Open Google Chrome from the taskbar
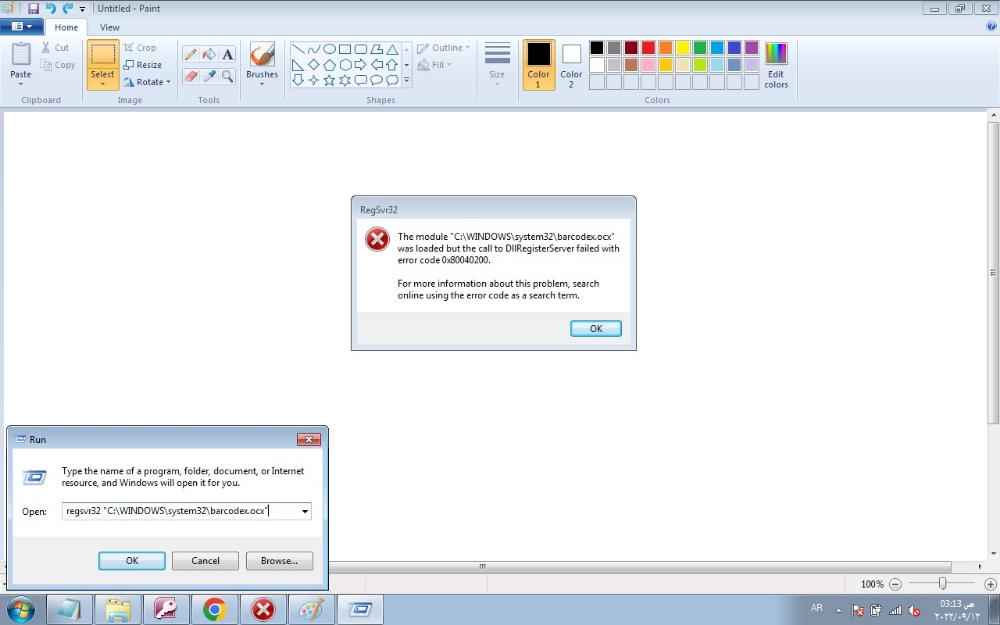This screenshot has width=1000, height=625. tap(214, 610)
